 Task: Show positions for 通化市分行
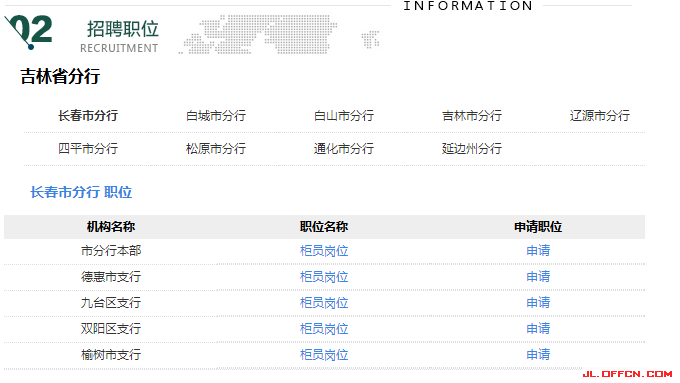344,149
